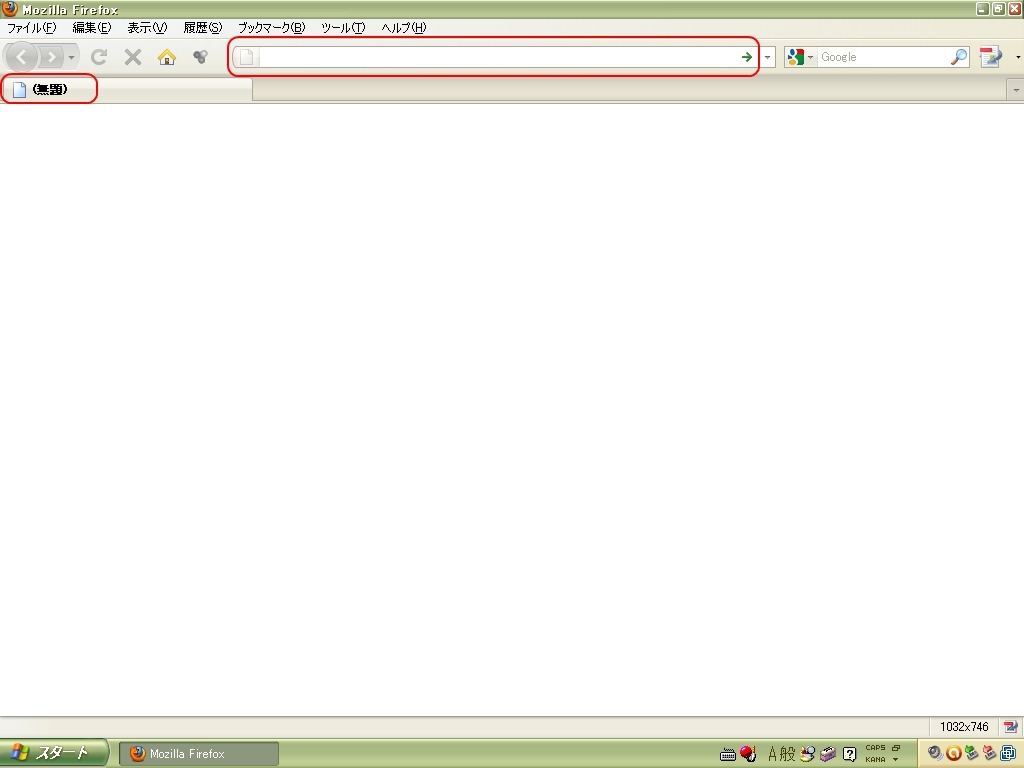
Task: Go forward with the Forward arrow
Action: 51,57
